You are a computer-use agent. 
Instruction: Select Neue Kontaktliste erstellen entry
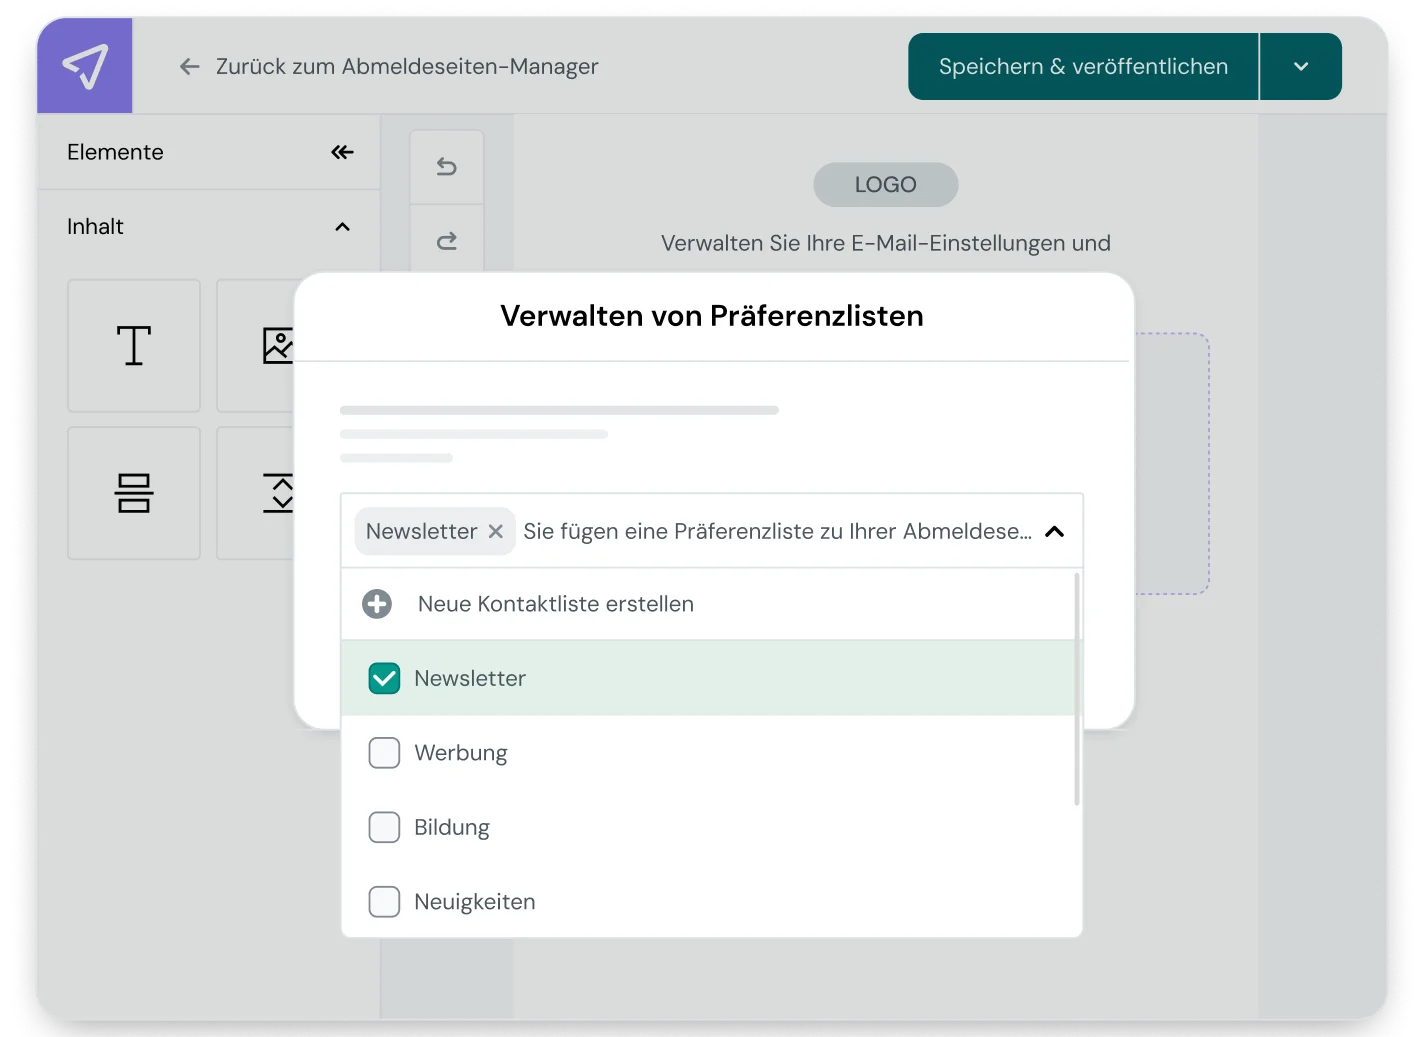click(556, 604)
